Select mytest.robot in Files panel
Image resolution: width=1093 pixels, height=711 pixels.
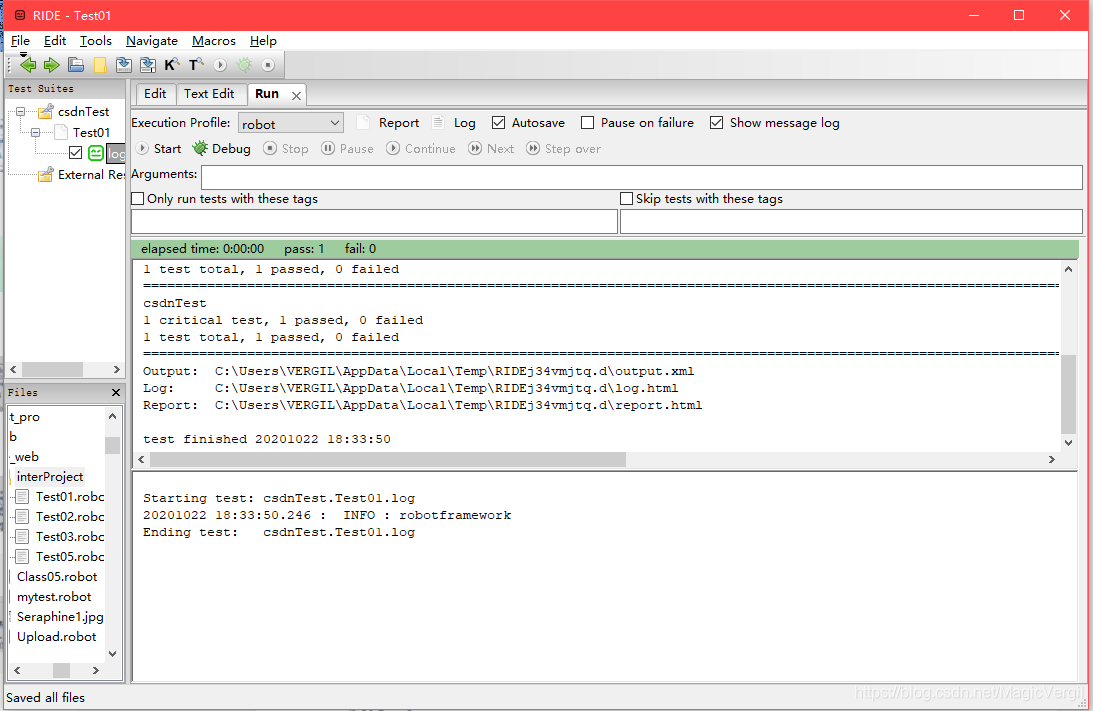(x=54, y=597)
